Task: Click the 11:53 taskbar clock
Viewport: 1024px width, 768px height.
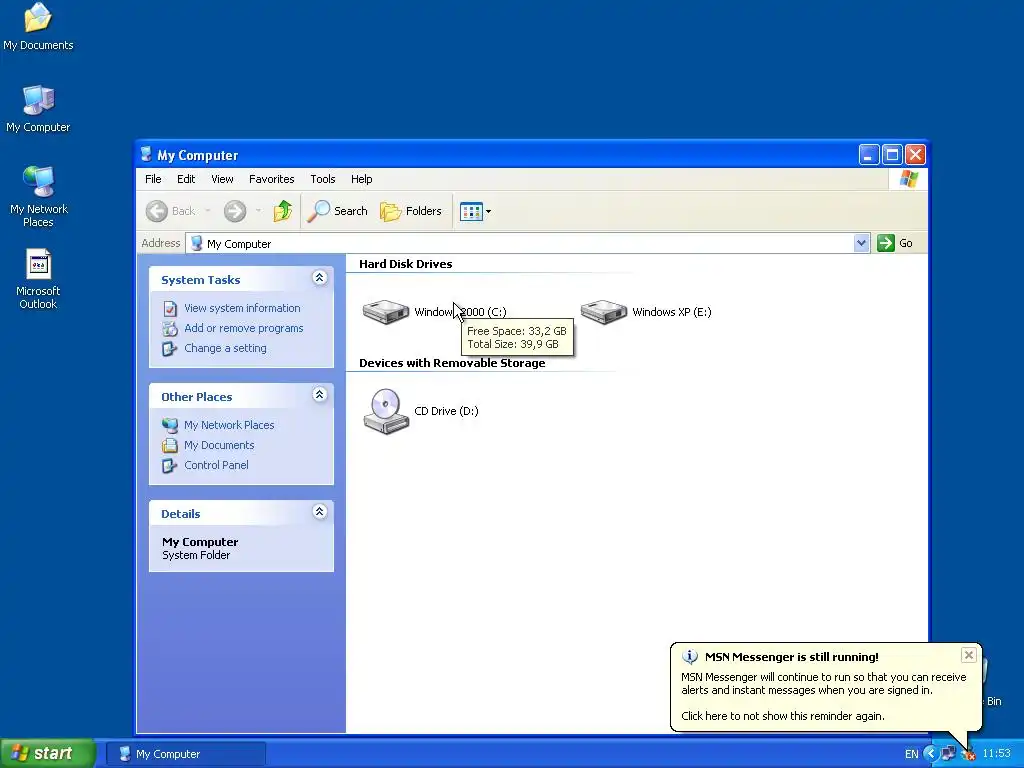Action: (x=997, y=754)
